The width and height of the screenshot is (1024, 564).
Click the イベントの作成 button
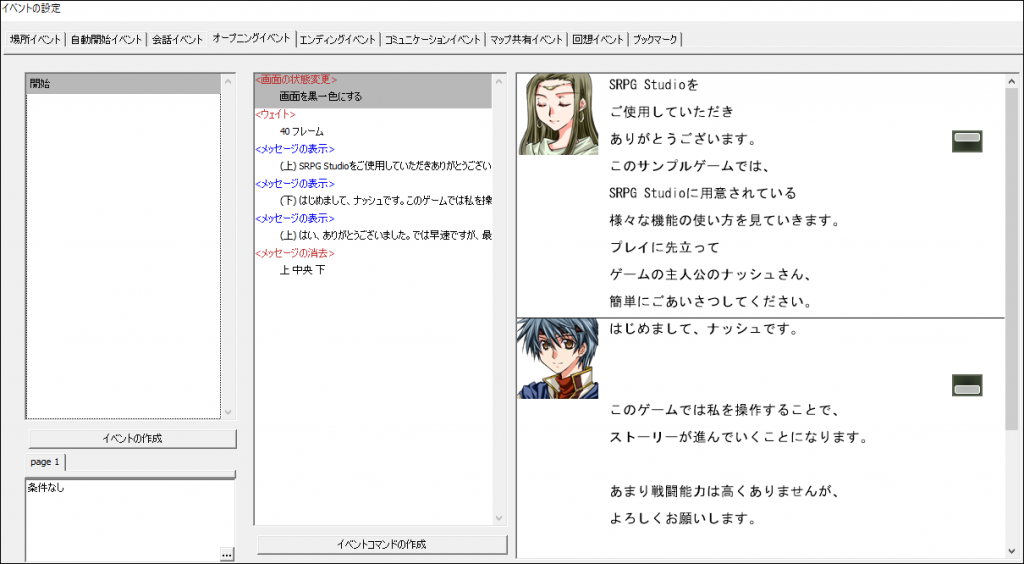(132, 439)
